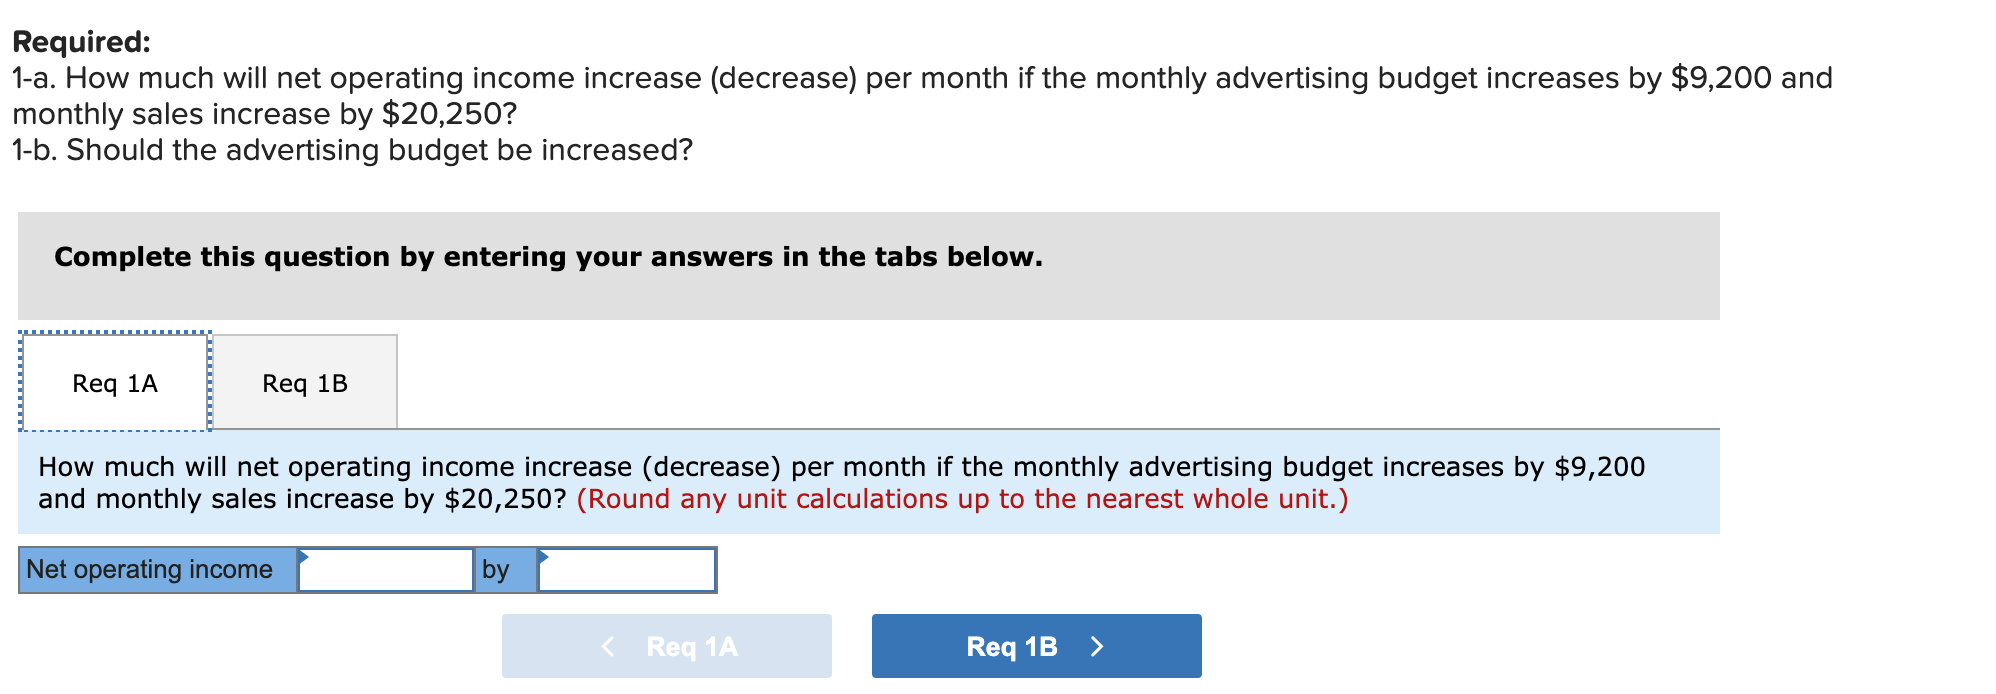Click the red rounding instruction text

pos(965,499)
